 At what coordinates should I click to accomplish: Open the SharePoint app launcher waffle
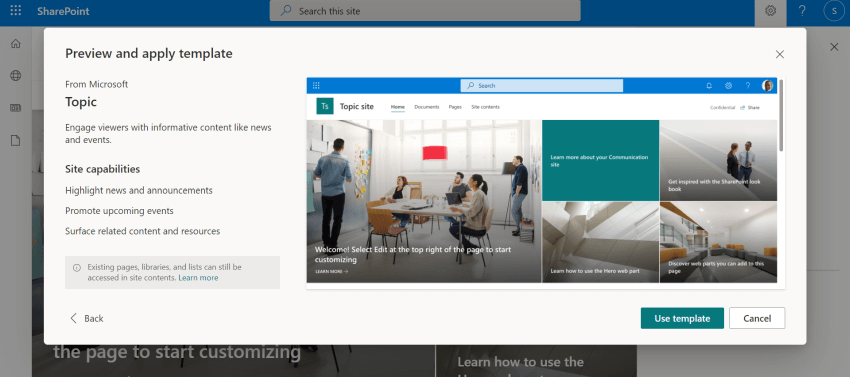16,11
